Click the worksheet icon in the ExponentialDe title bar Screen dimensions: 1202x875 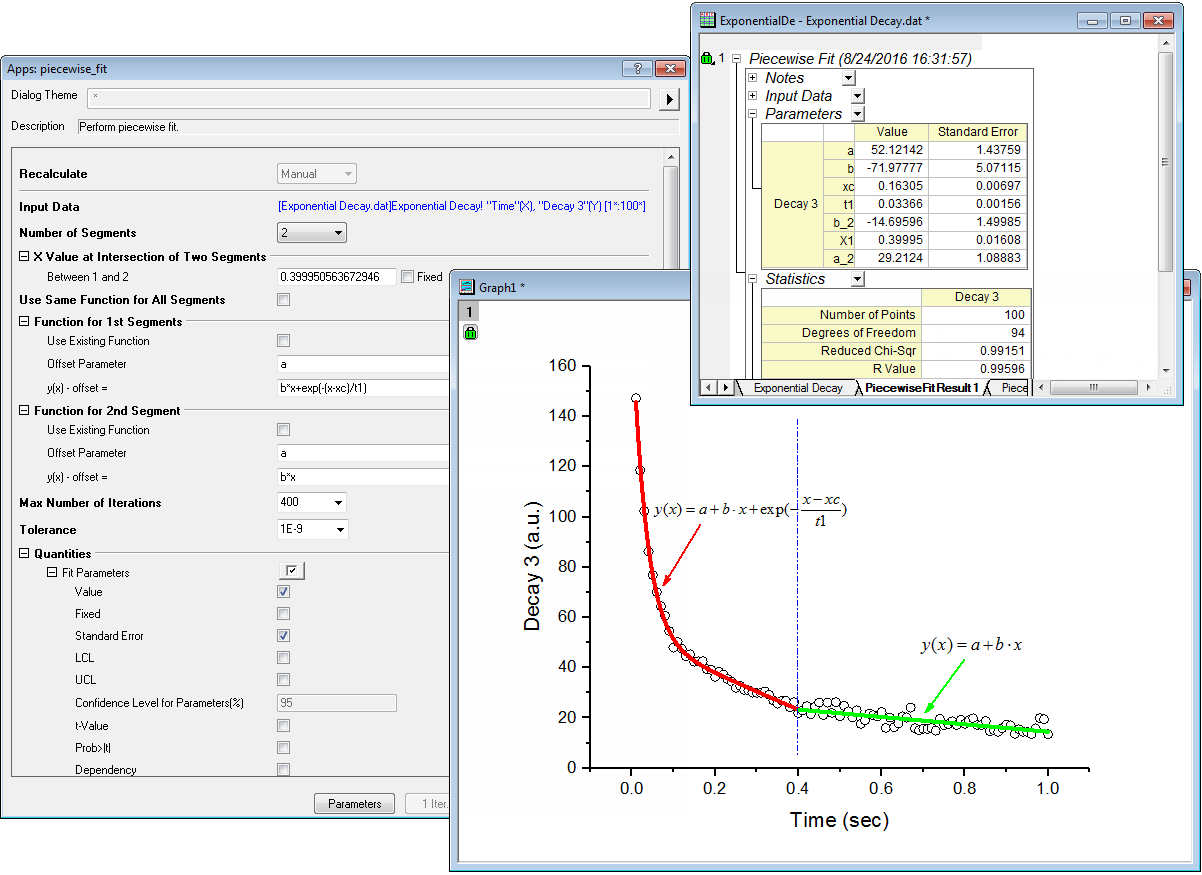(x=707, y=19)
